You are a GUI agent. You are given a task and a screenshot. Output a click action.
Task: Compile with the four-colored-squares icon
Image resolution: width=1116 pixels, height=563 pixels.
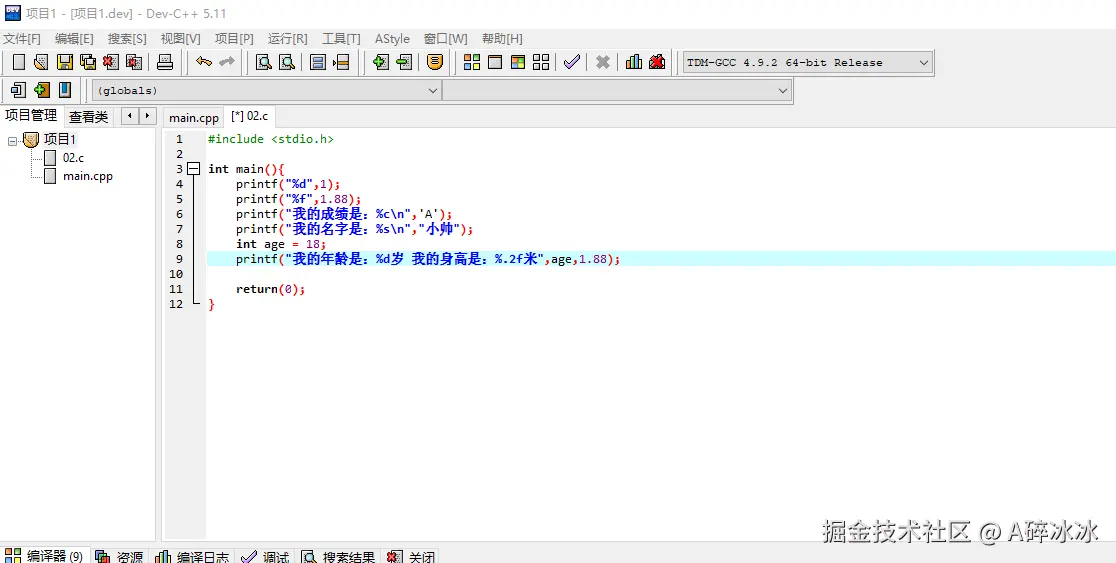(x=472, y=62)
